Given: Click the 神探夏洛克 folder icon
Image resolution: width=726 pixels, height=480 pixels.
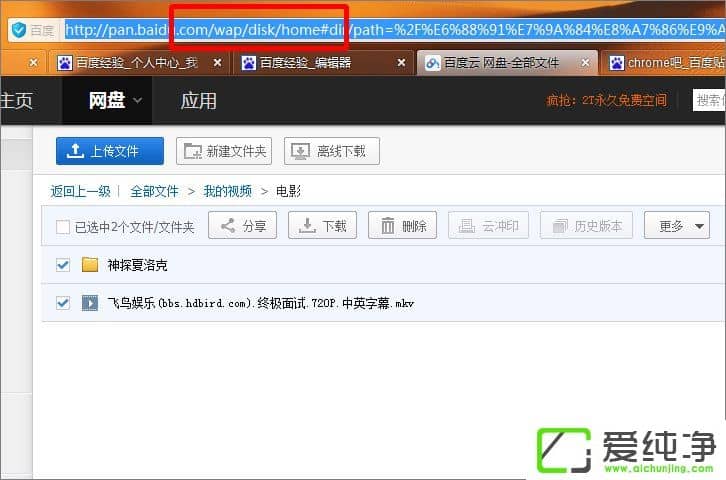Looking at the screenshot, I should [90, 265].
